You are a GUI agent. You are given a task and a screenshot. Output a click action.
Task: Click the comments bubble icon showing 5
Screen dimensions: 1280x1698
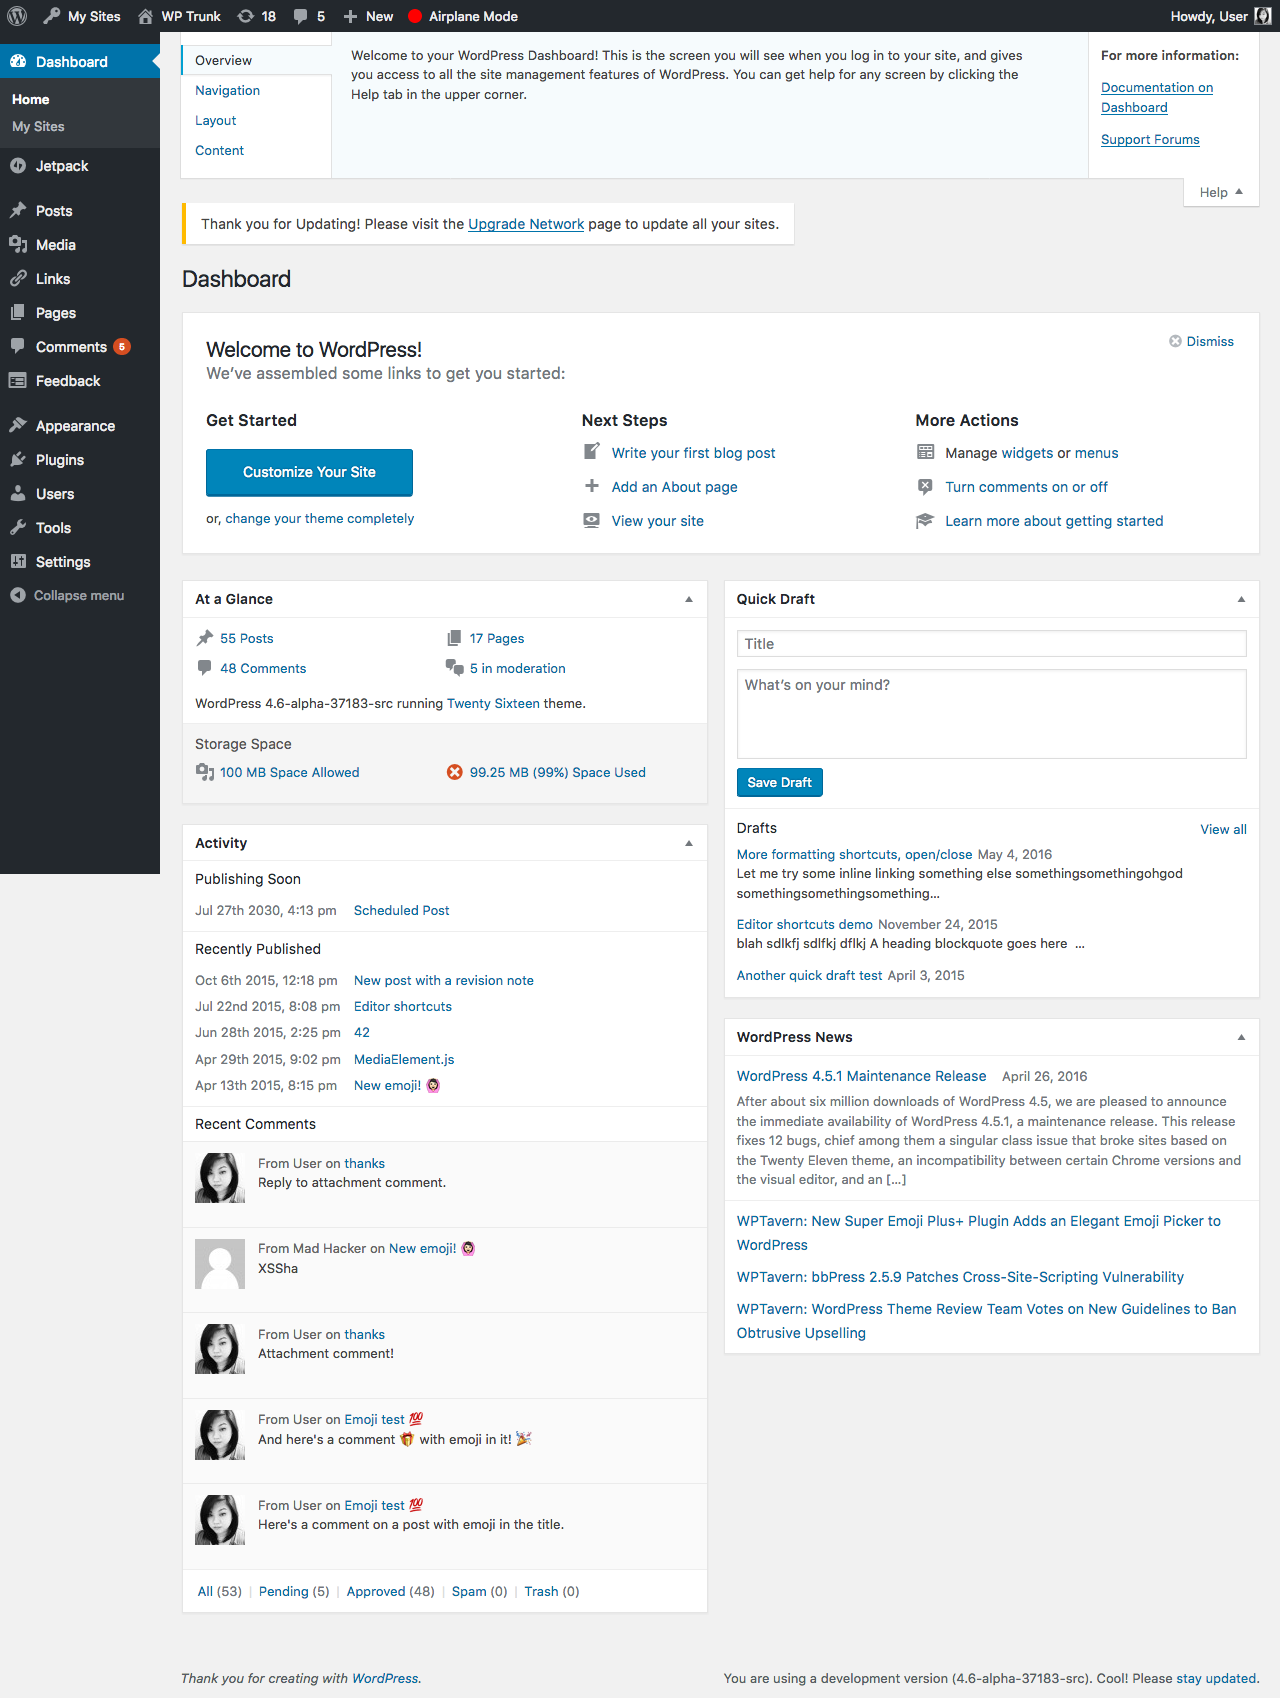coord(309,16)
